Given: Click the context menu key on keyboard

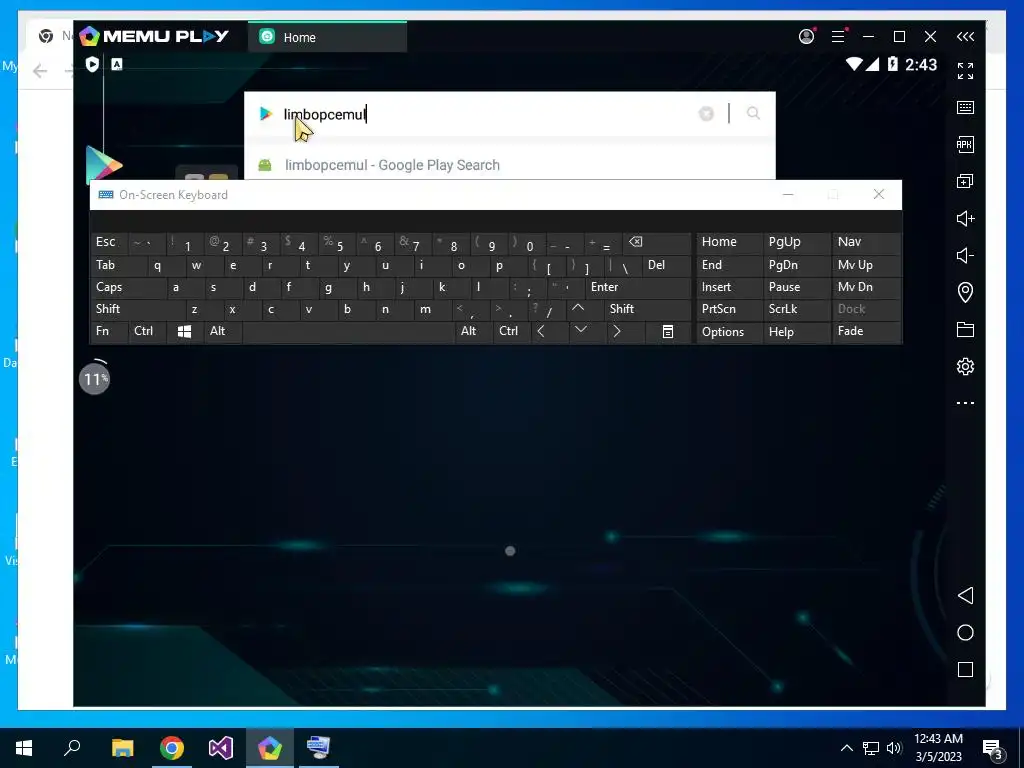Looking at the screenshot, I should (x=667, y=332).
